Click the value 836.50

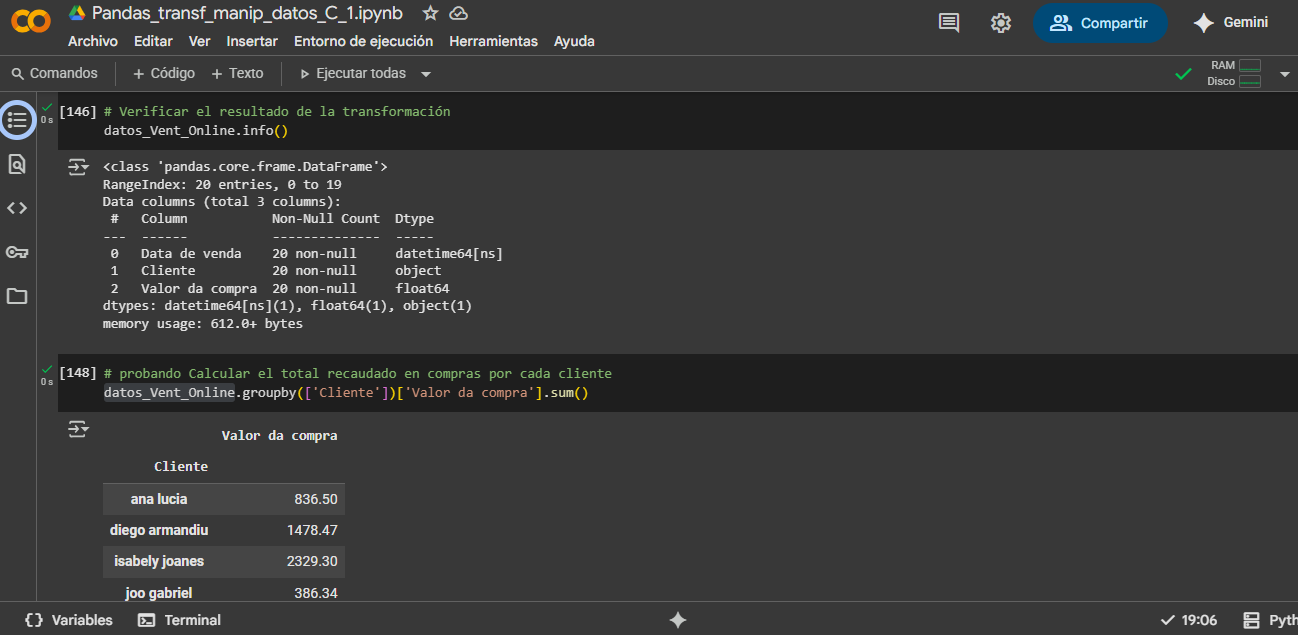point(316,499)
